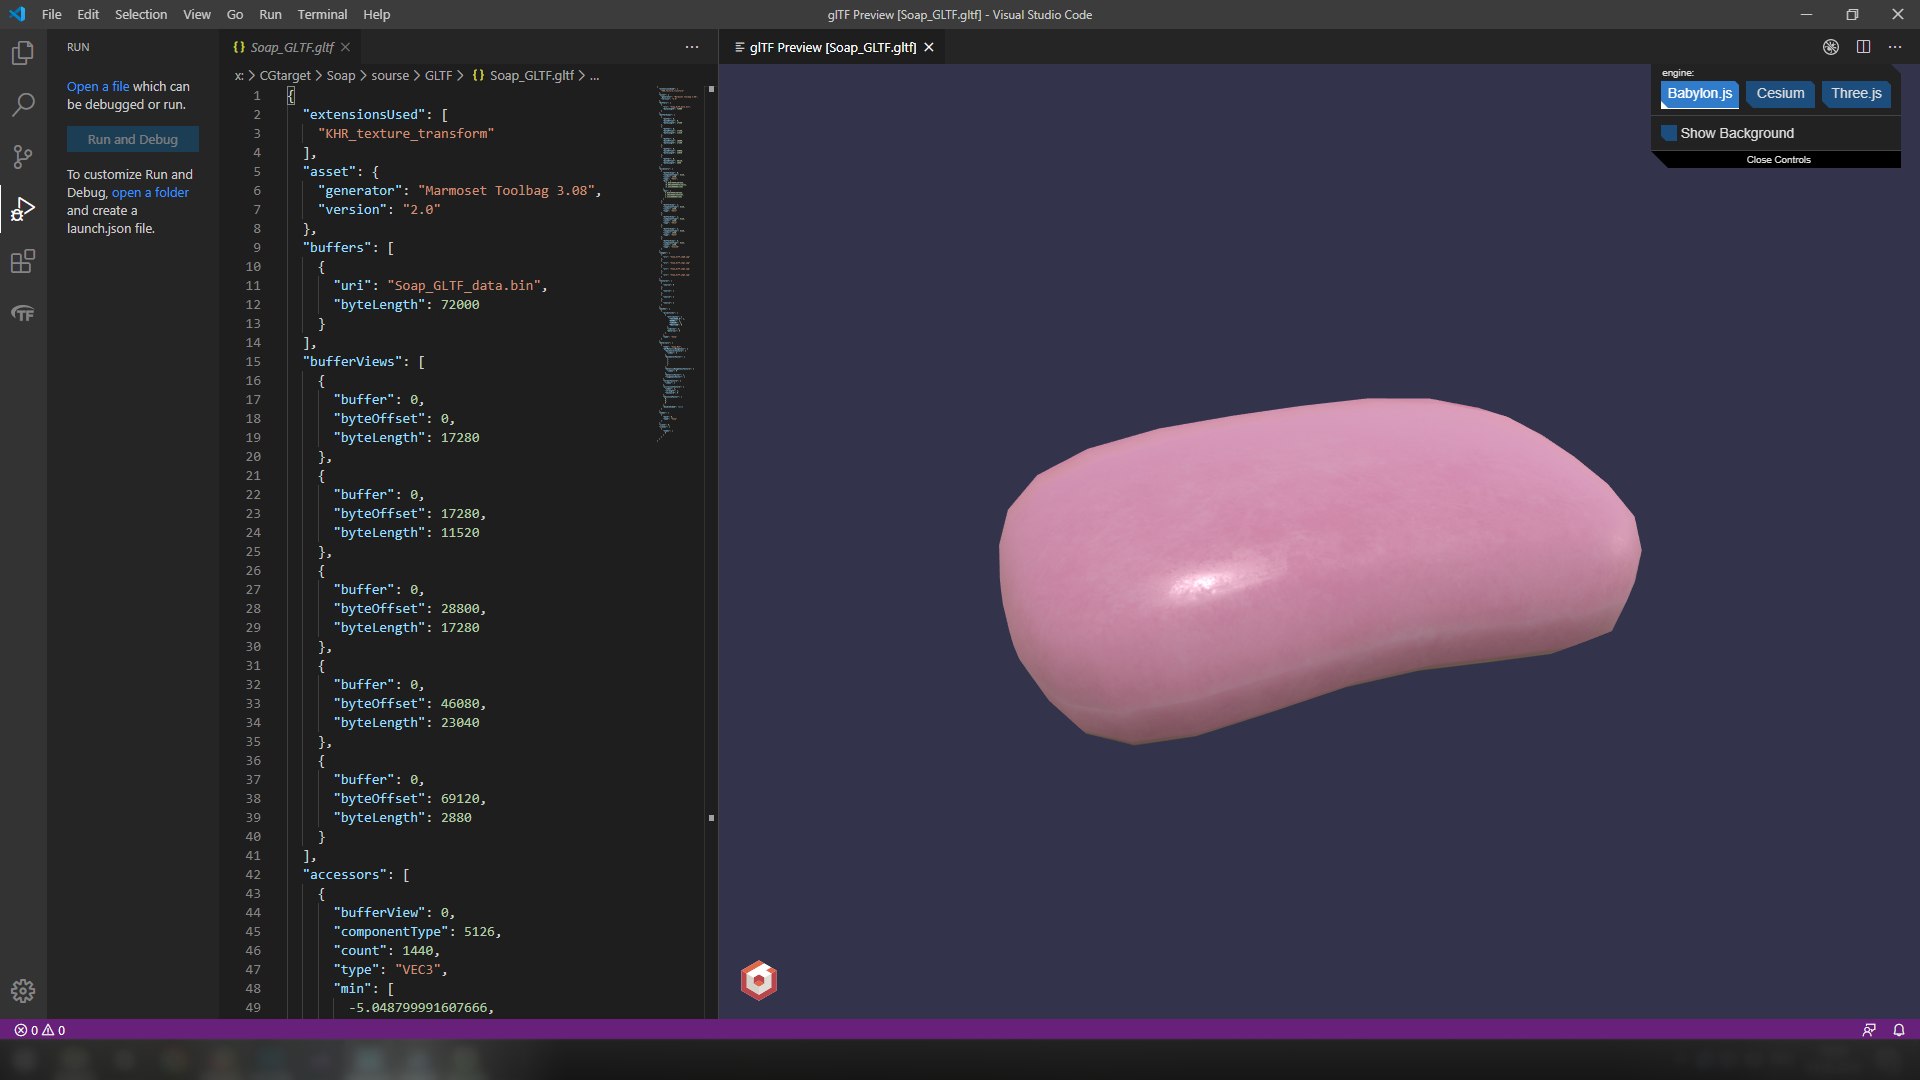The image size is (1920, 1080).
Task: Click the 'open a folder' link
Action: pos(150,193)
